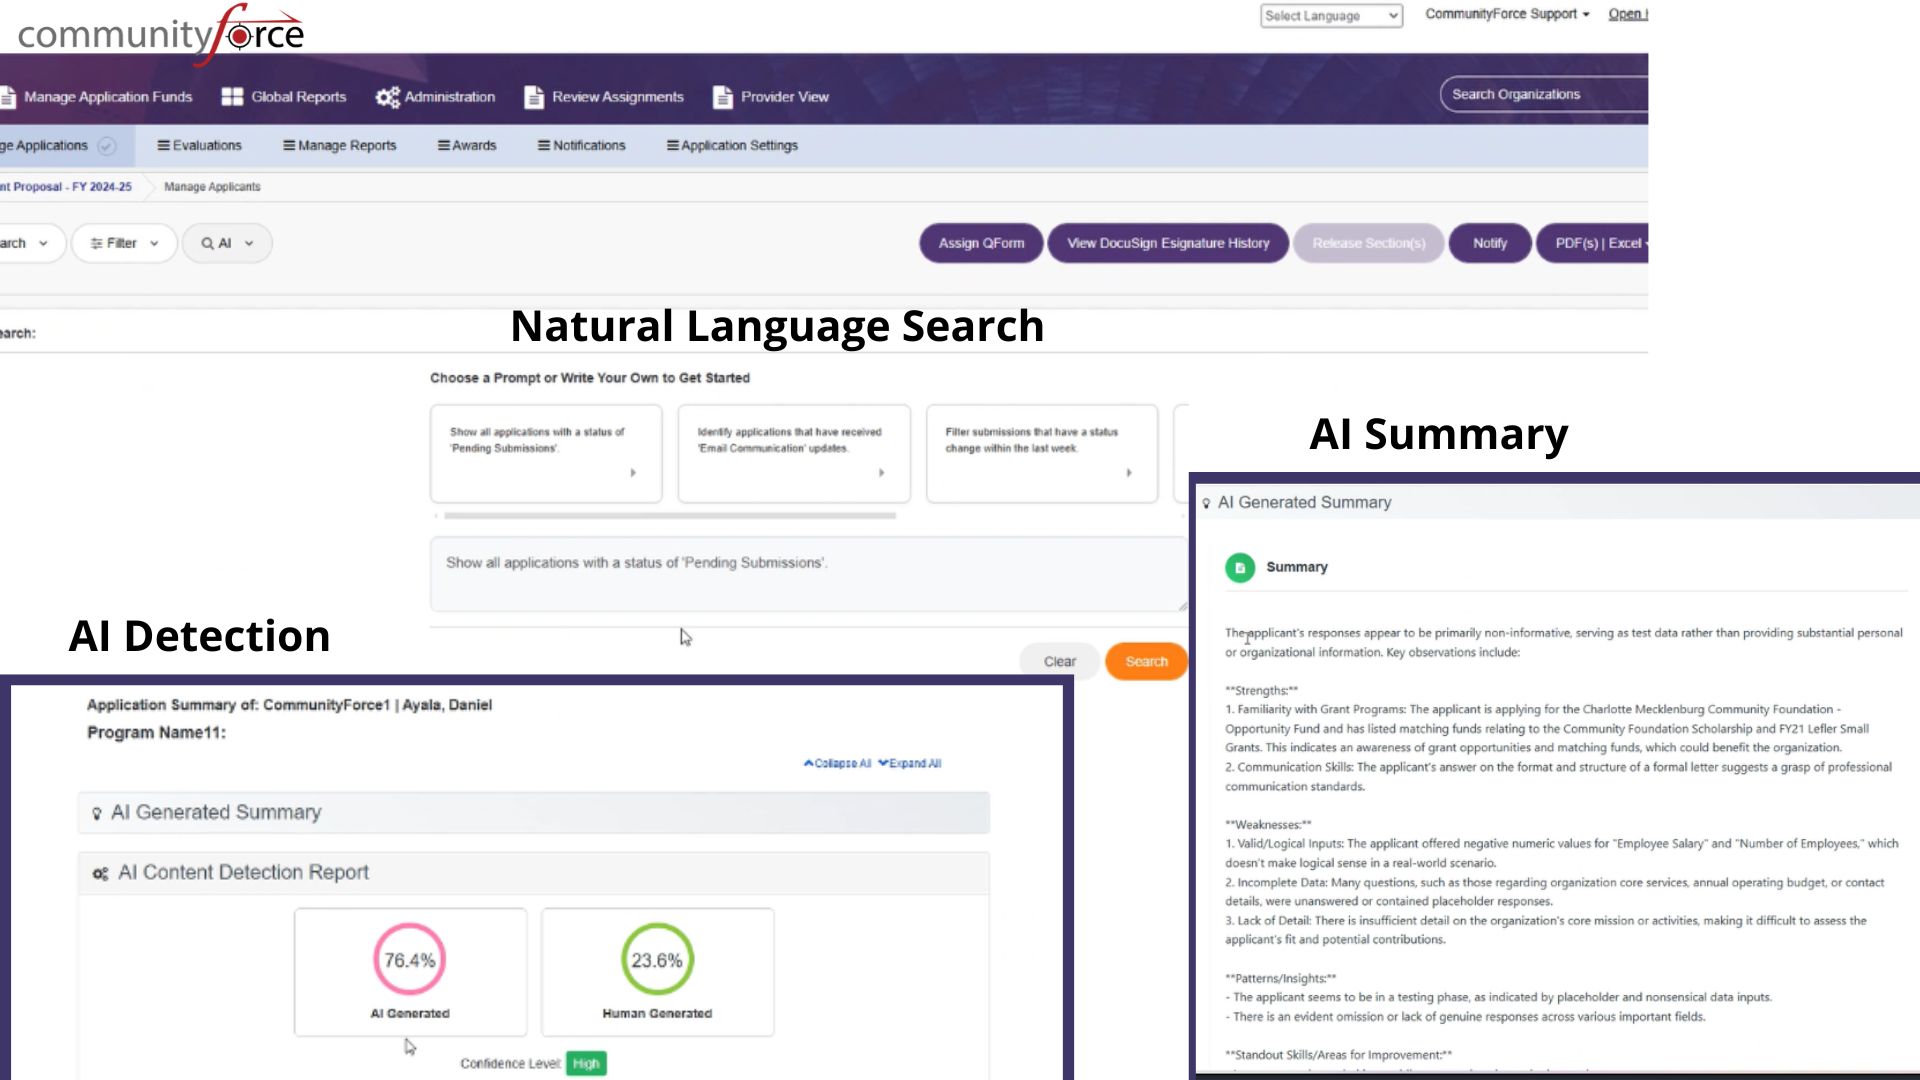The width and height of the screenshot is (1920, 1080).
Task: Expand the AI dropdown chevron
Action: click(x=249, y=243)
